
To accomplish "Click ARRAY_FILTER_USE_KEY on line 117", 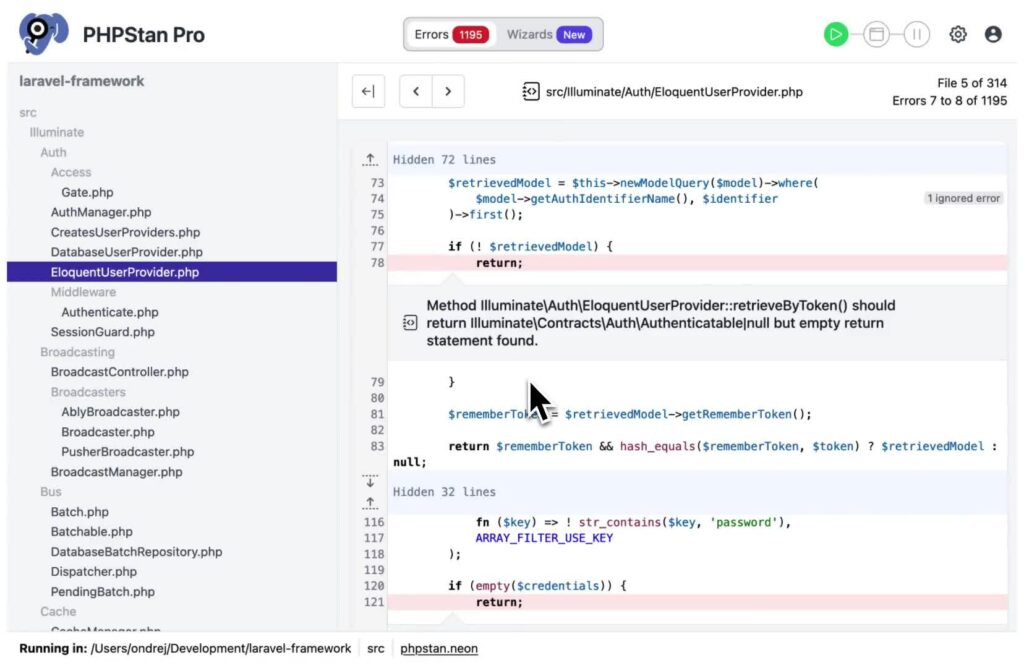I will click(x=544, y=538).
